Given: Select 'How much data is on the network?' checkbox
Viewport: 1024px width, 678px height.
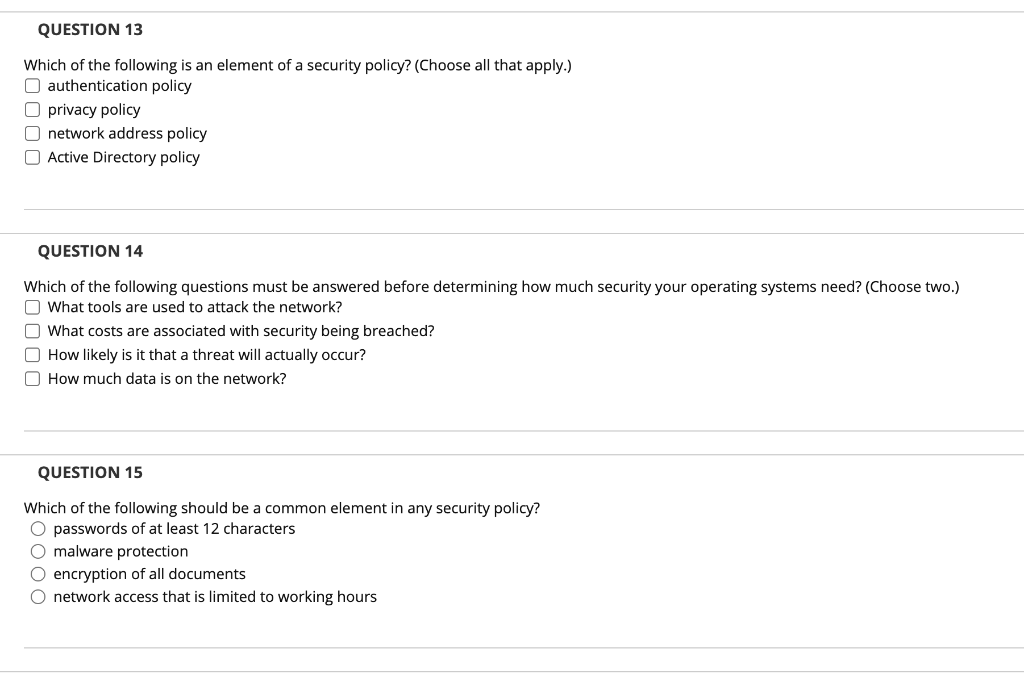Looking at the screenshot, I should pyautogui.click(x=33, y=379).
